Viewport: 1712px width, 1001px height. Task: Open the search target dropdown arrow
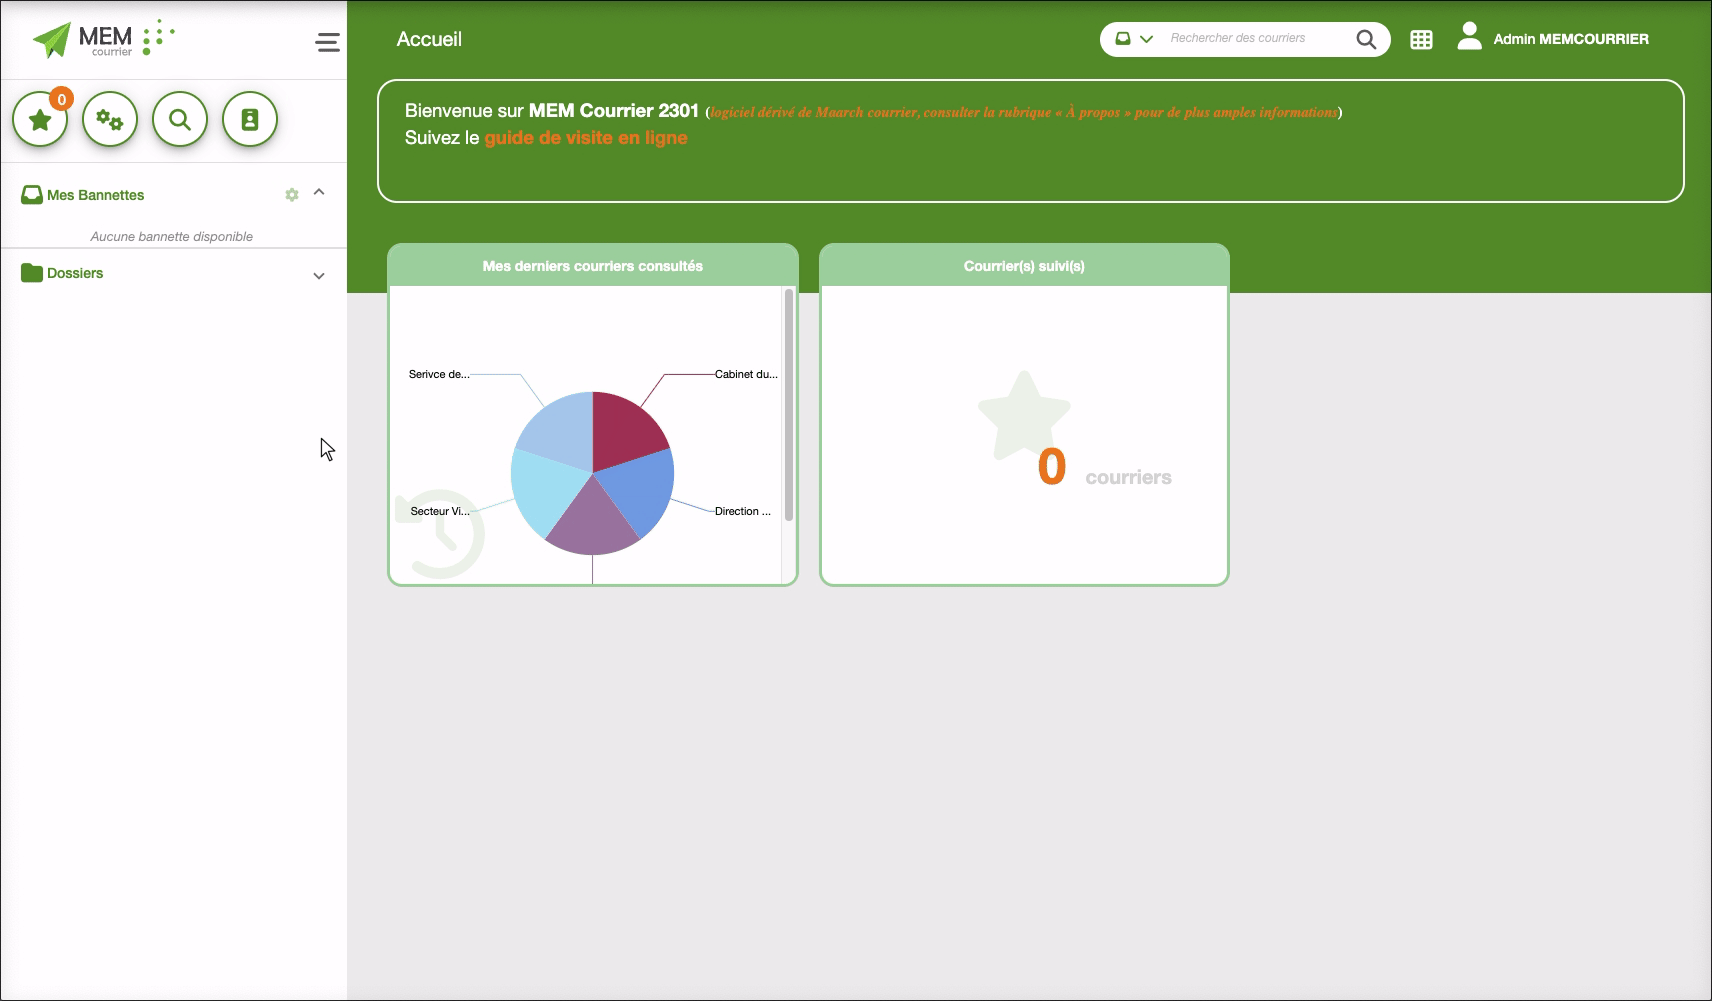click(x=1147, y=39)
